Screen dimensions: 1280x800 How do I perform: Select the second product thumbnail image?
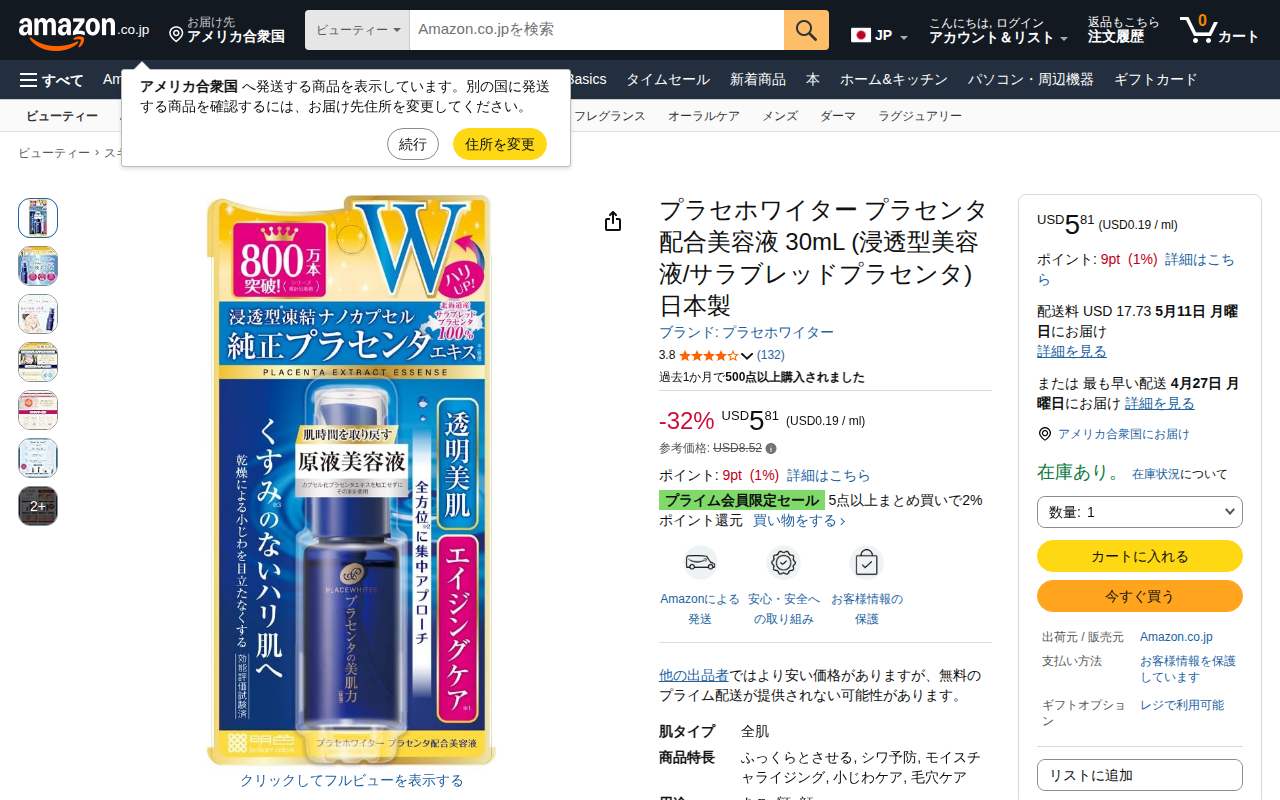coord(38,266)
